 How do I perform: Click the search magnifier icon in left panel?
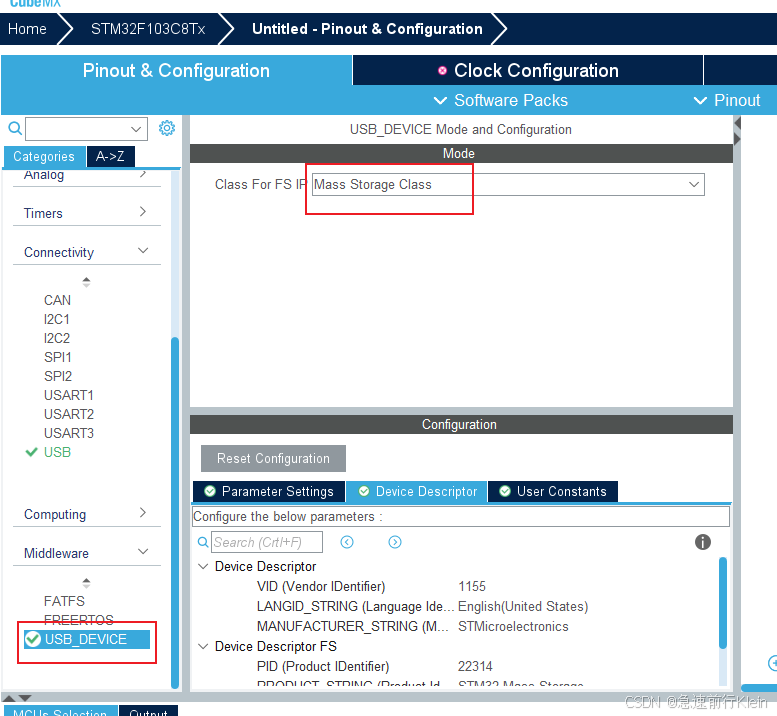pyautogui.click(x=15, y=128)
